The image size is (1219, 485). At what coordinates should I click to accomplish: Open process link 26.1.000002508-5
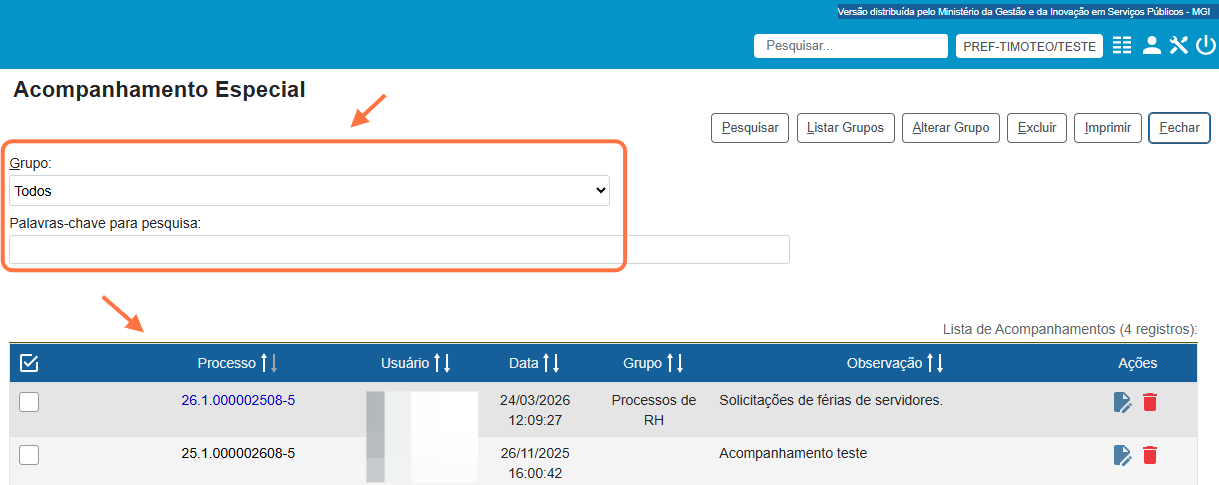coord(238,400)
